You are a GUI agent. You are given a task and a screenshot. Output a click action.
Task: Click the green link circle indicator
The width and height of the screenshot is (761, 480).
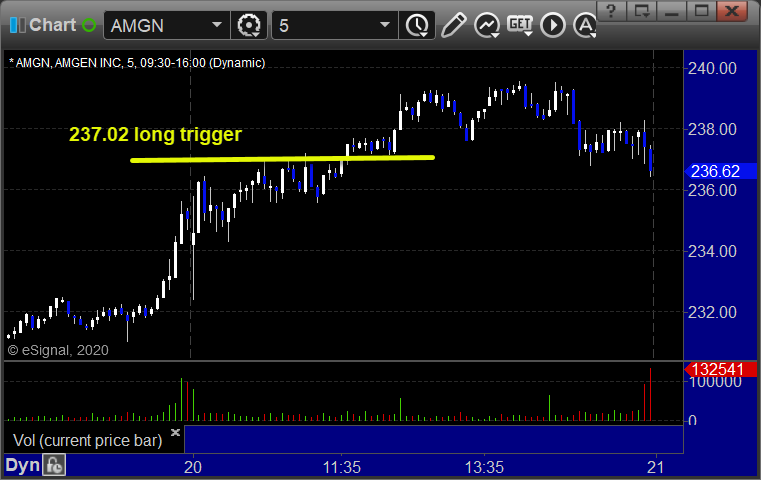89,25
